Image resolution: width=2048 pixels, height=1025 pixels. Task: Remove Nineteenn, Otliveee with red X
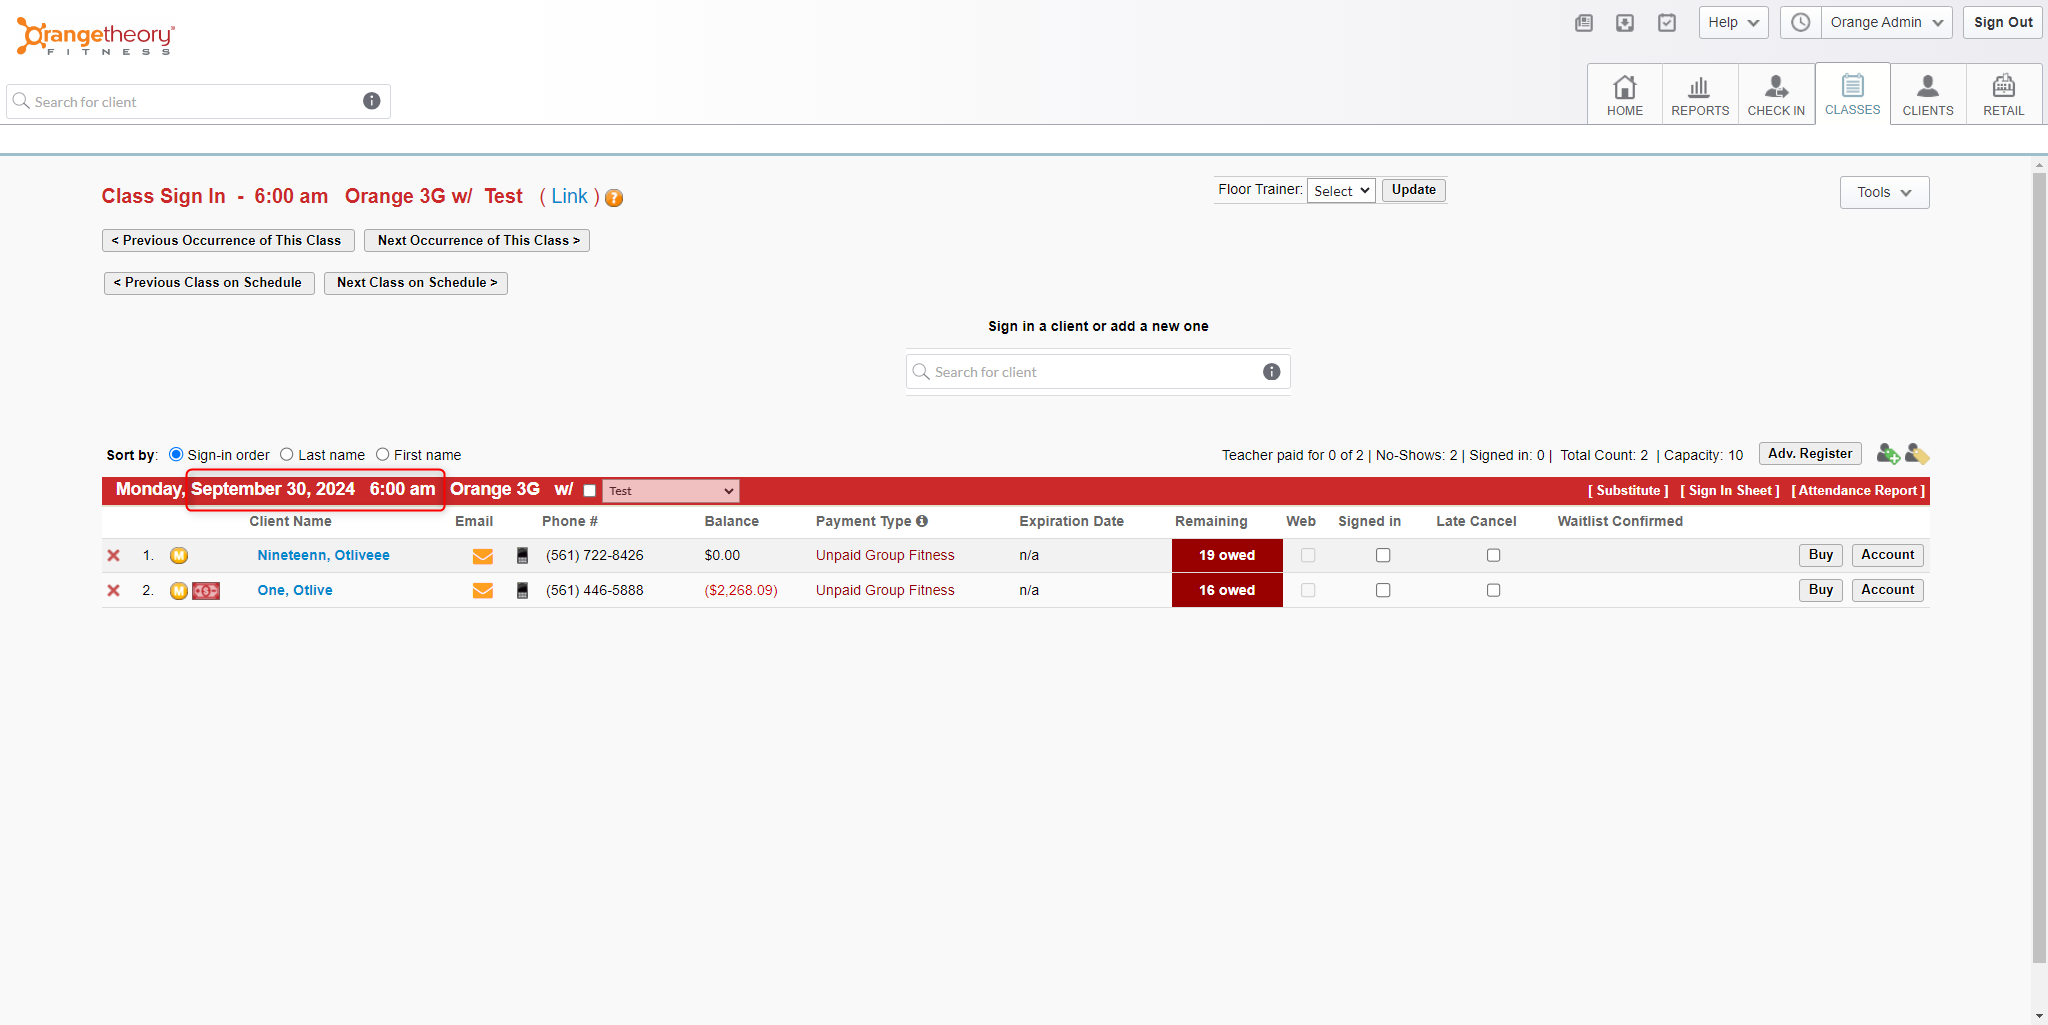tap(114, 556)
